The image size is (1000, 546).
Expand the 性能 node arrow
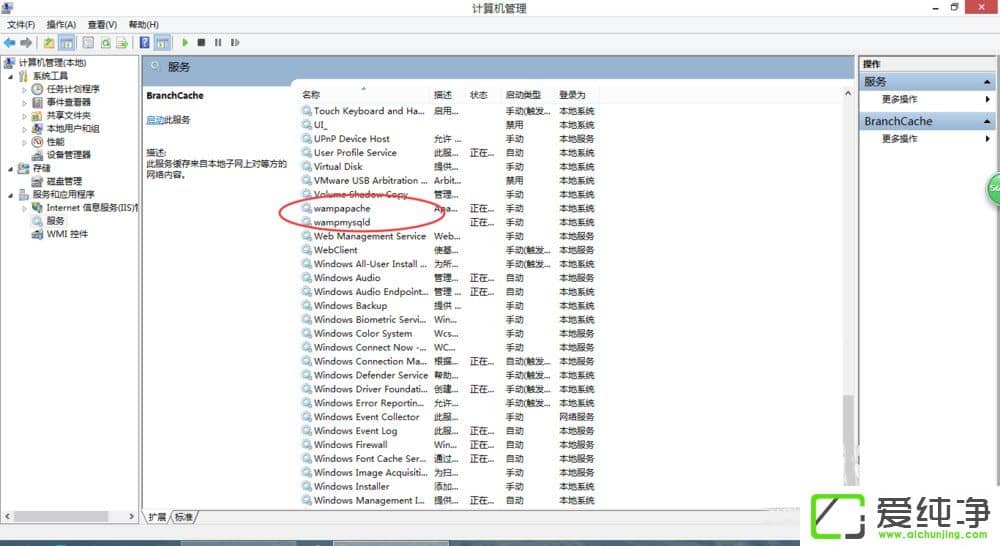[24, 142]
